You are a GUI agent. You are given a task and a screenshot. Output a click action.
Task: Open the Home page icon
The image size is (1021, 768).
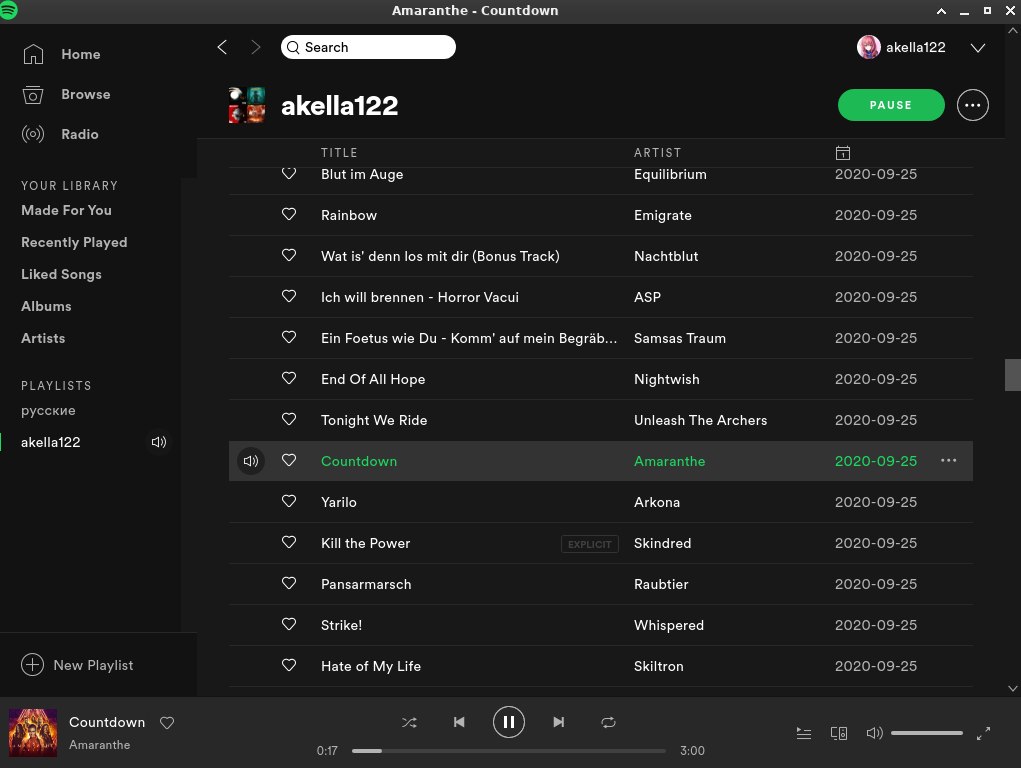click(33, 54)
